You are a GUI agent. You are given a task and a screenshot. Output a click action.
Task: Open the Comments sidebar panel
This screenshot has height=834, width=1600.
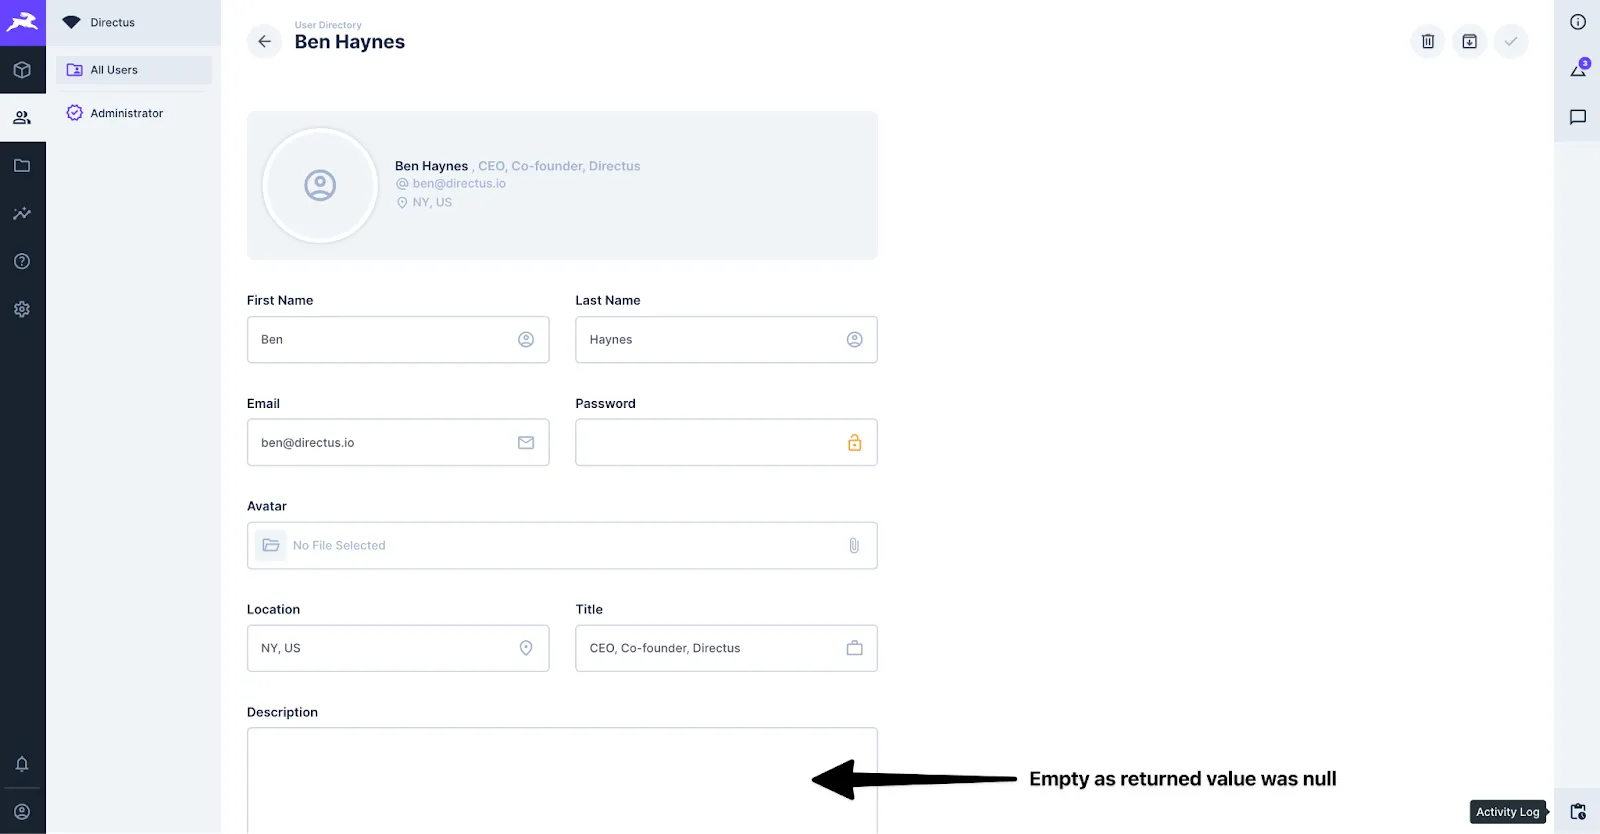(1578, 117)
